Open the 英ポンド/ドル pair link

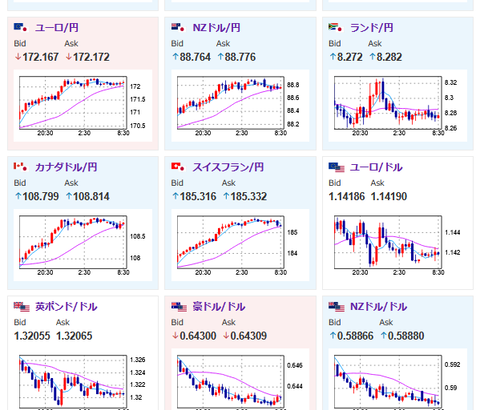66,307
